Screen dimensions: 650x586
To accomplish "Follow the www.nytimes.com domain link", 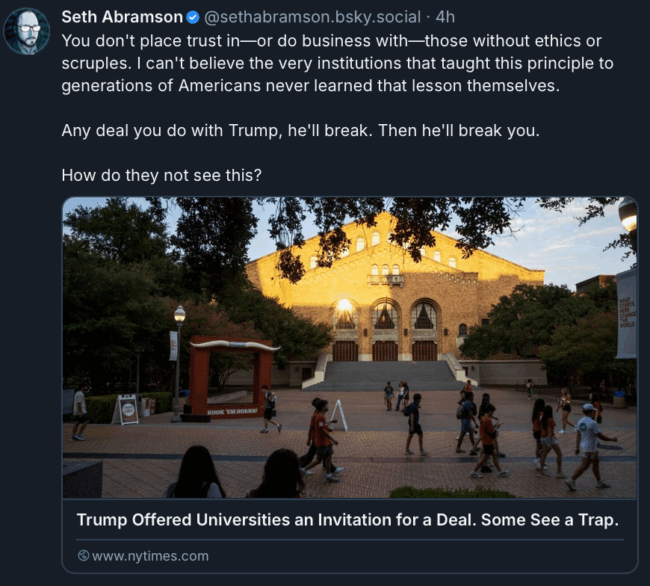I will pos(150,556).
